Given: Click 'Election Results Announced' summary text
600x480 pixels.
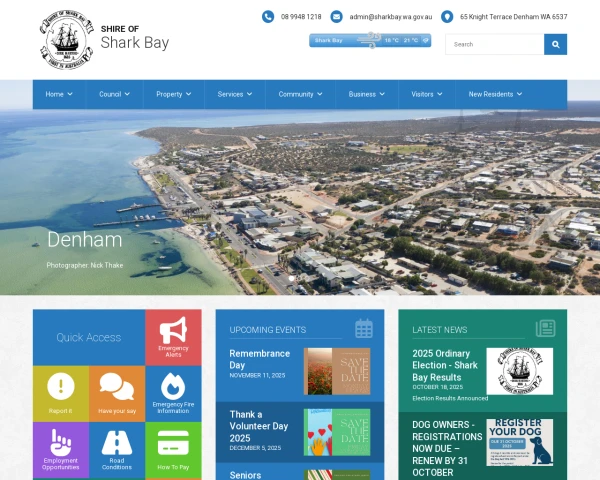Looking at the screenshot, I should (450, 398).
